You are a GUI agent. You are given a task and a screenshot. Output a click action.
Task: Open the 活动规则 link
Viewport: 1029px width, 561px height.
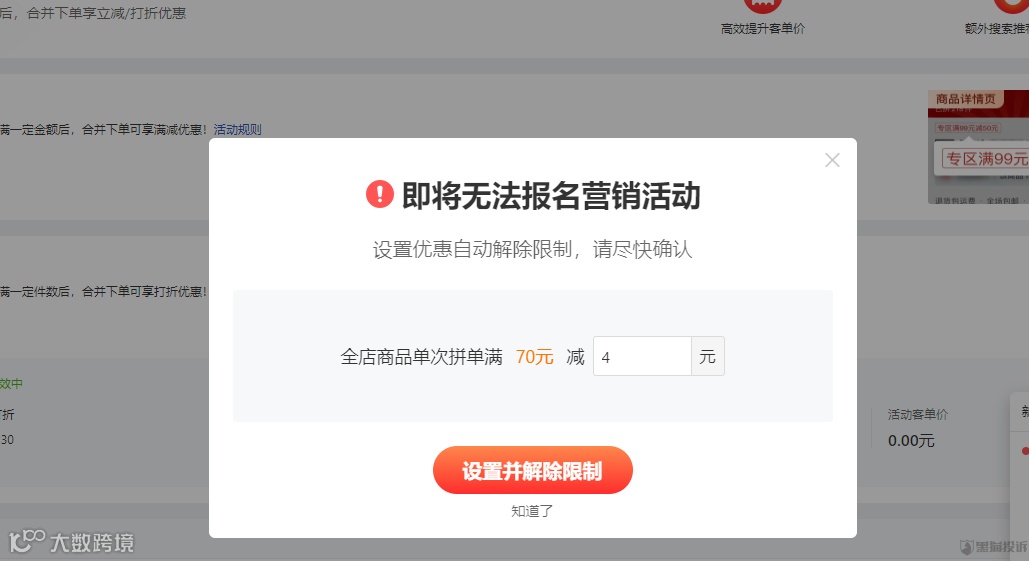238,129
